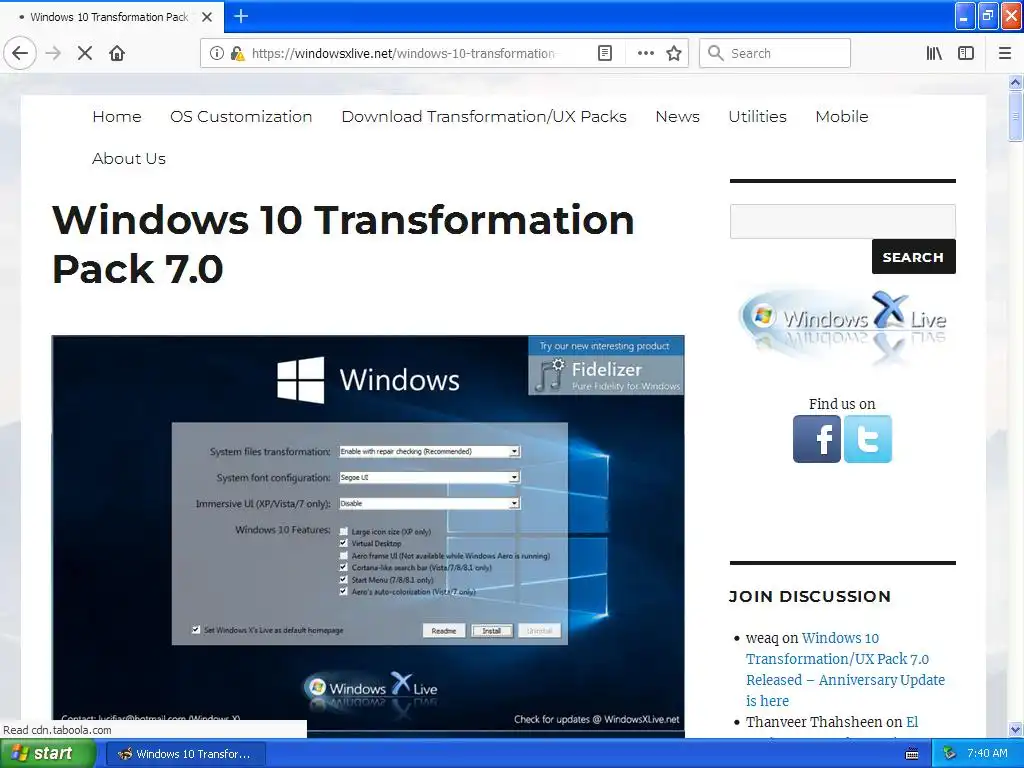Click the JOIN DISCUSSION heading
Image resolution: width=1024 pixels, height=768 pixels.
(810, 596)
